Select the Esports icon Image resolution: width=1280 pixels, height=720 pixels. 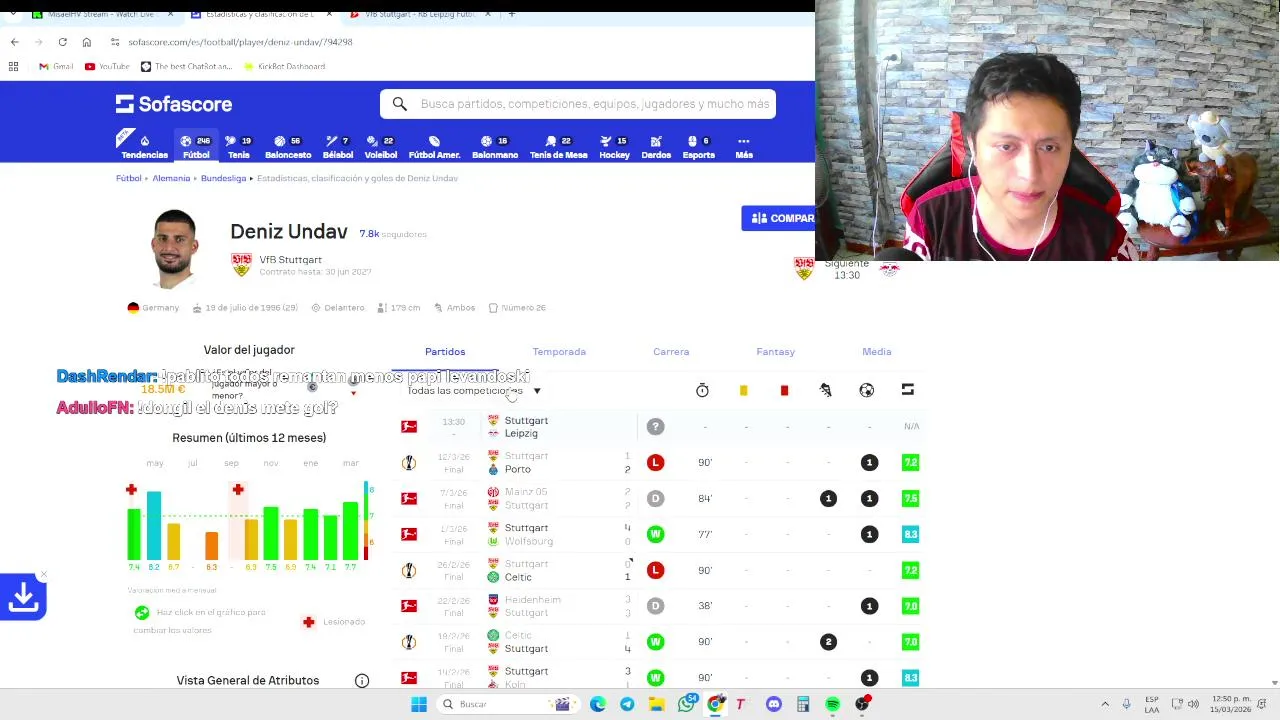(698, 146)
